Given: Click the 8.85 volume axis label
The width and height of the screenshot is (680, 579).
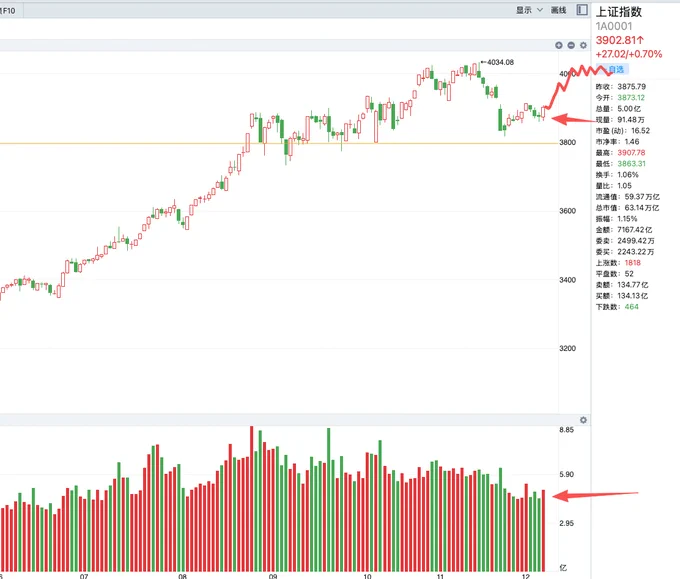Looking at the screenshot, I should [x=566, y=430].
